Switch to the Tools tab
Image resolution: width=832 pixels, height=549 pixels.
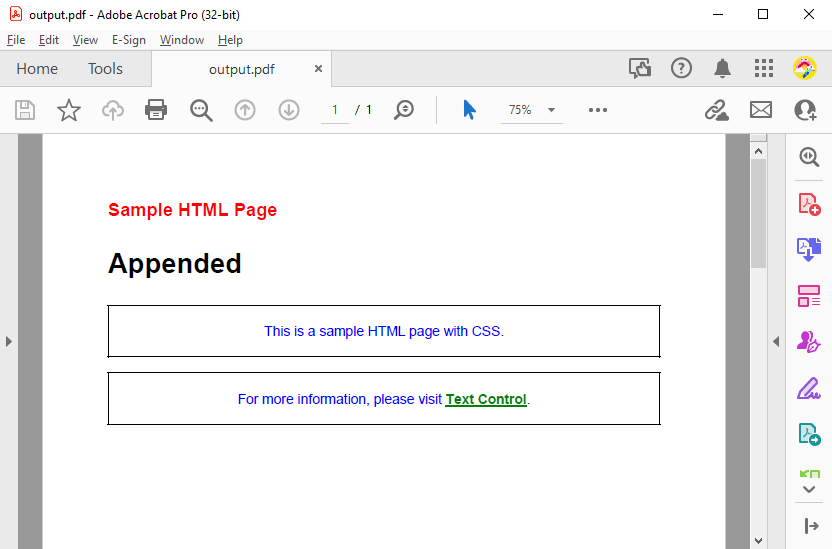pyautogui.click(x=106, y=69)
